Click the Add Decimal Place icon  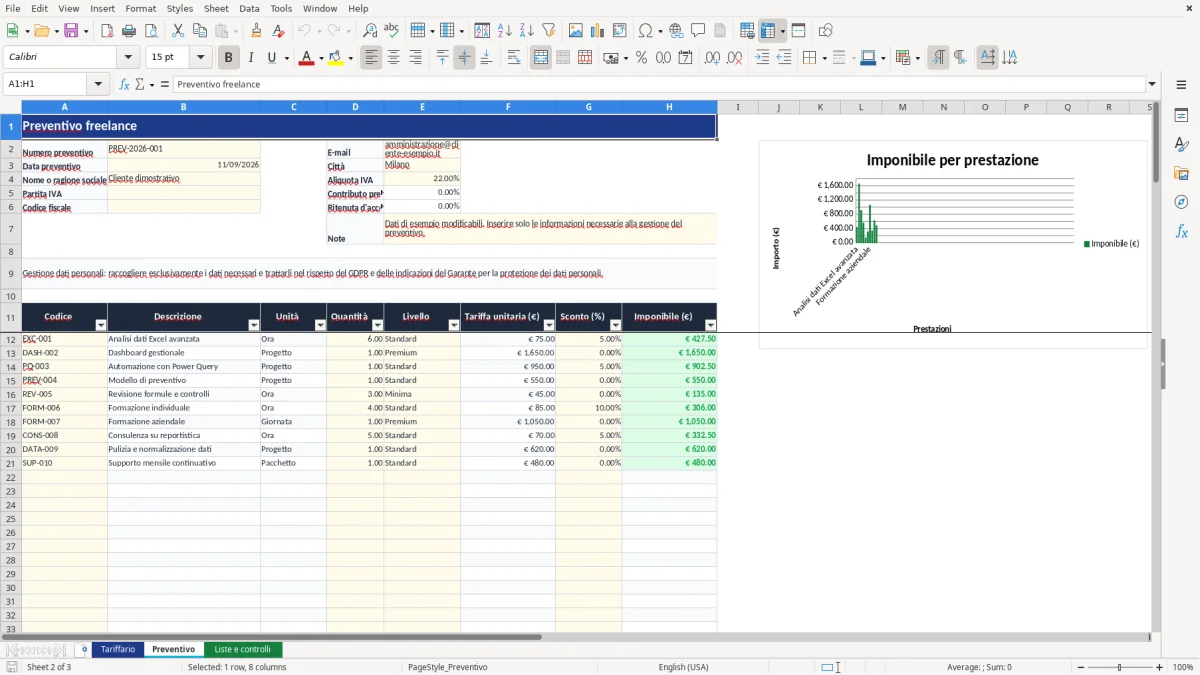point(713,58)
